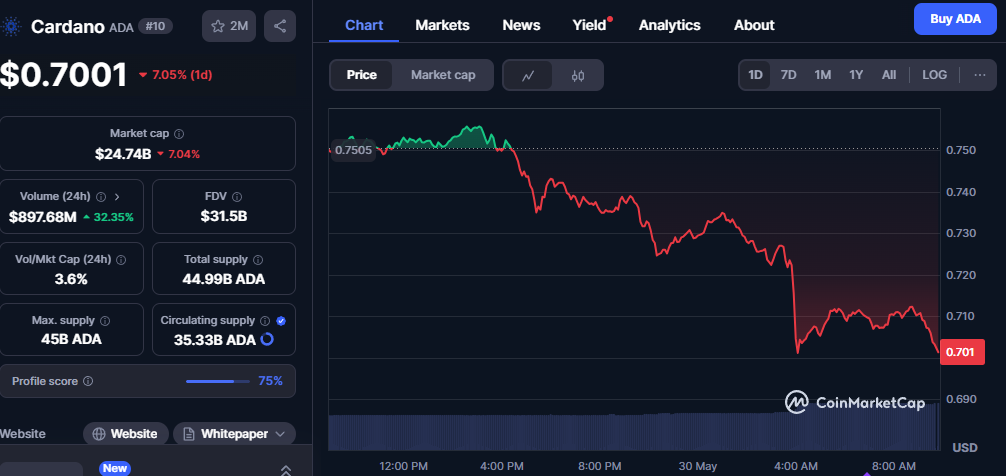Image resolution: width=1006 pixels, height=476 pixels.
Task: Show Total supply info icon
Action: (258, 260)
